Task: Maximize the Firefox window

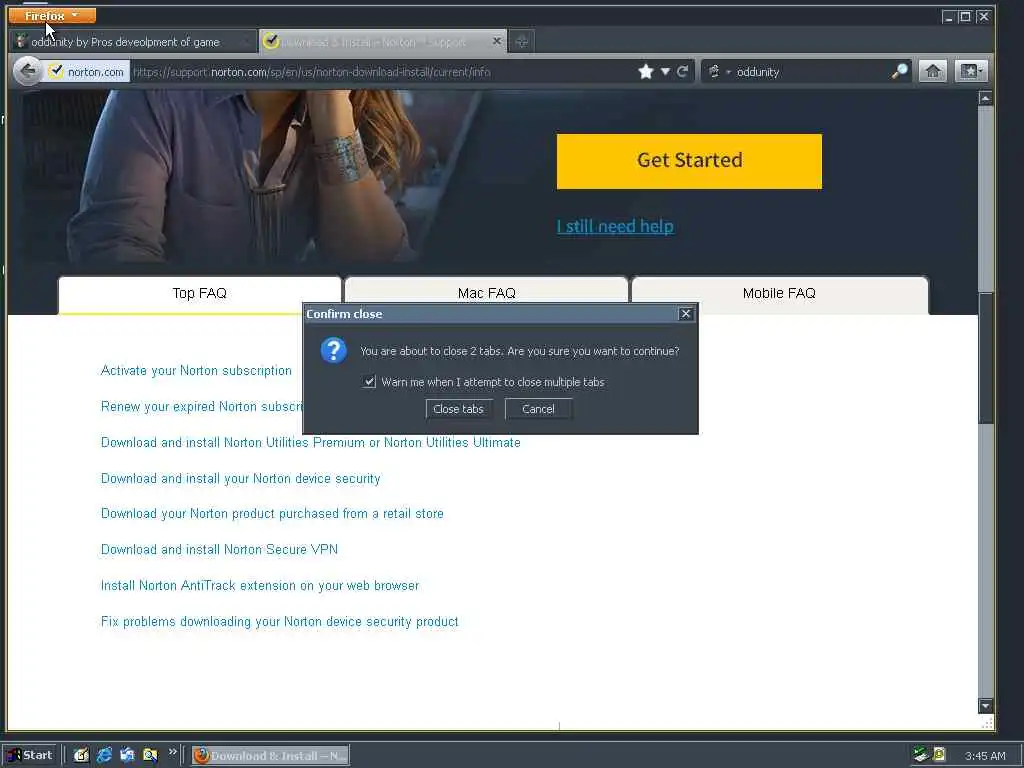Action: pyautogui.click(x=965, y=16)
